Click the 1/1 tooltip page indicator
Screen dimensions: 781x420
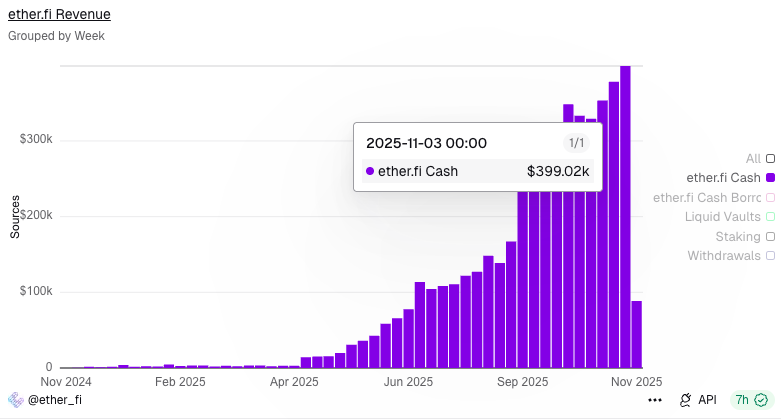(x=576, y=143)
